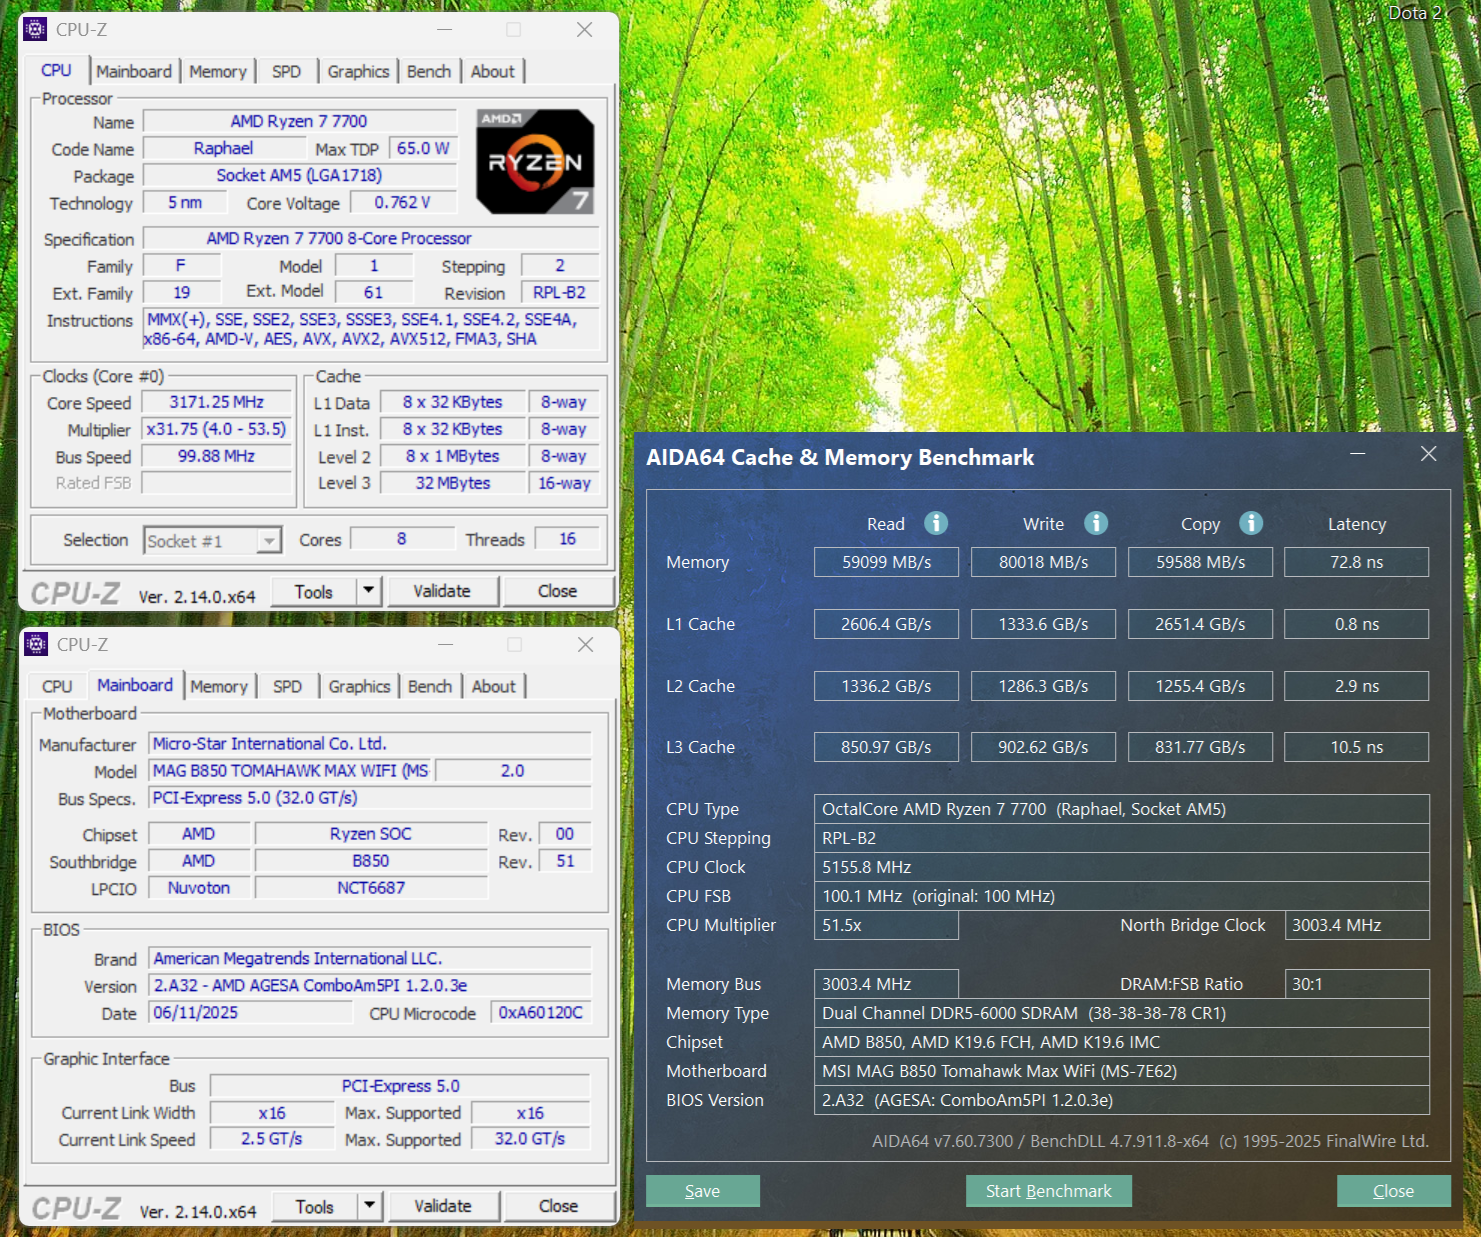
Task: Click Memory Write value 80018 MB/s
Action: point(1043,562)
